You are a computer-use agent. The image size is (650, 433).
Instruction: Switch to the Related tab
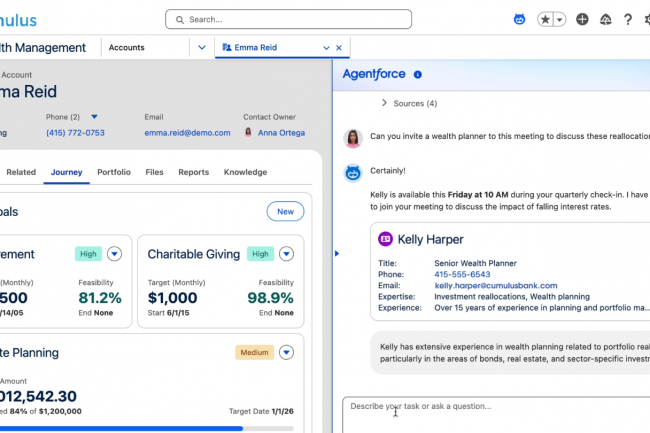(21, 172)
